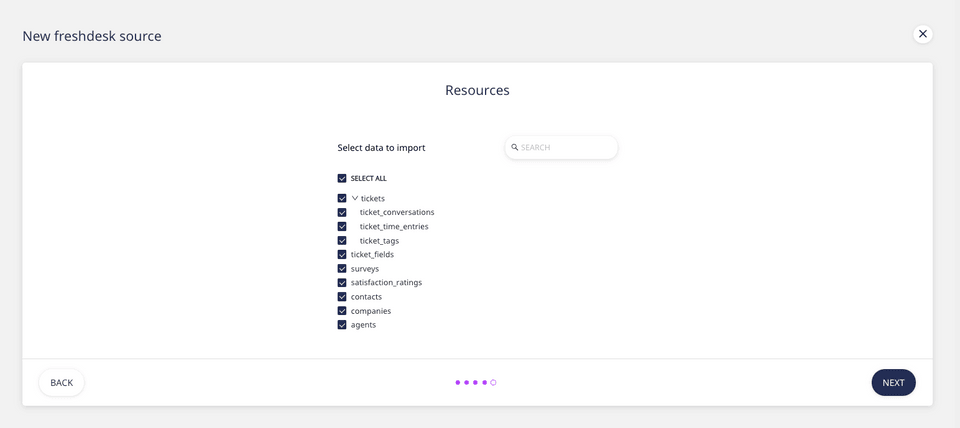The height and width of the screenshot is (428, 960).
Task: Click the New freshdesk source title
Action: 92,36
